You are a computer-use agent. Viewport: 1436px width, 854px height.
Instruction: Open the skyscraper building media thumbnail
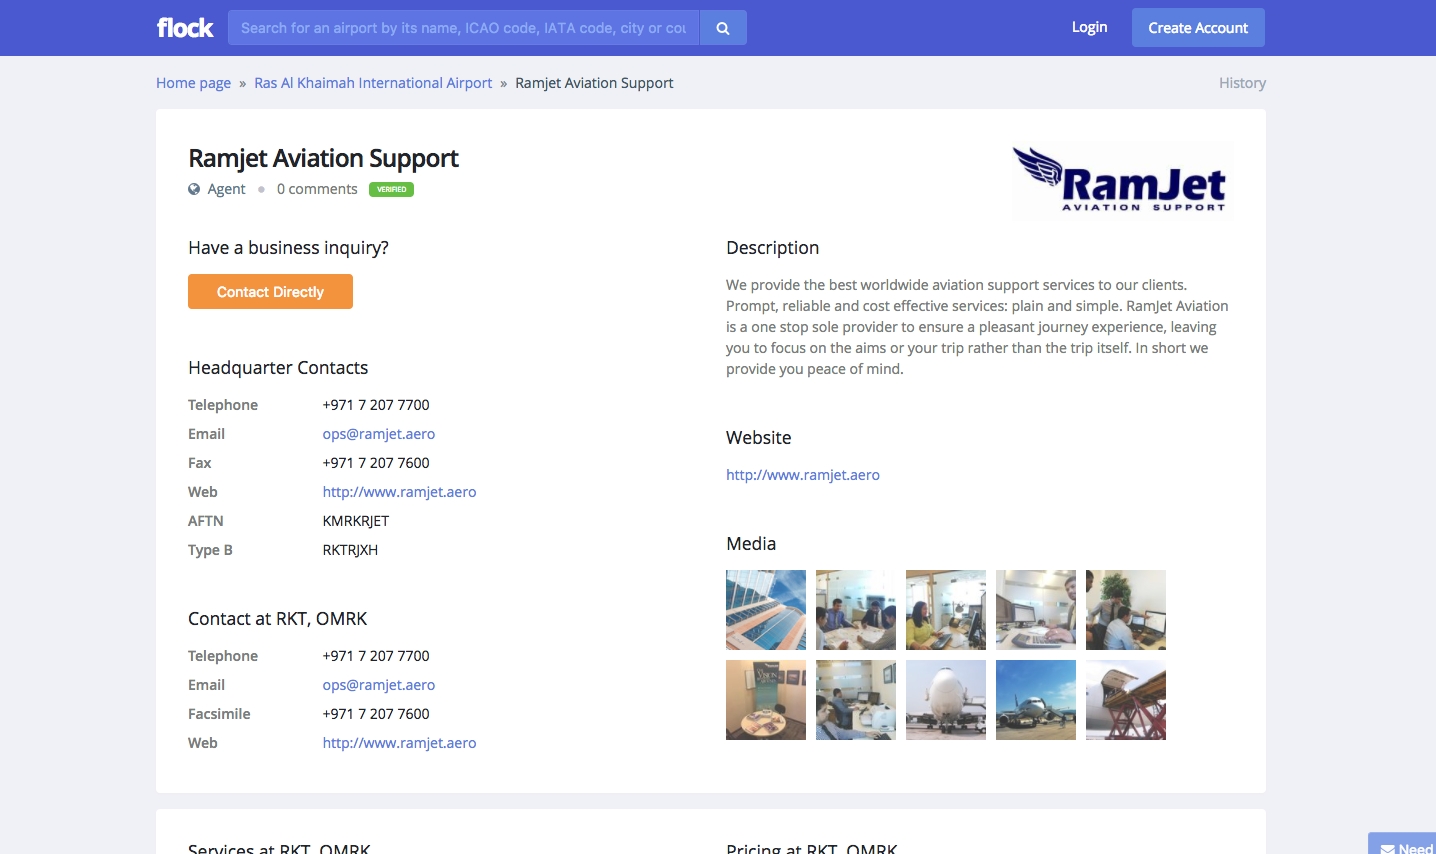pyautogui.click(x=766, y=610)
